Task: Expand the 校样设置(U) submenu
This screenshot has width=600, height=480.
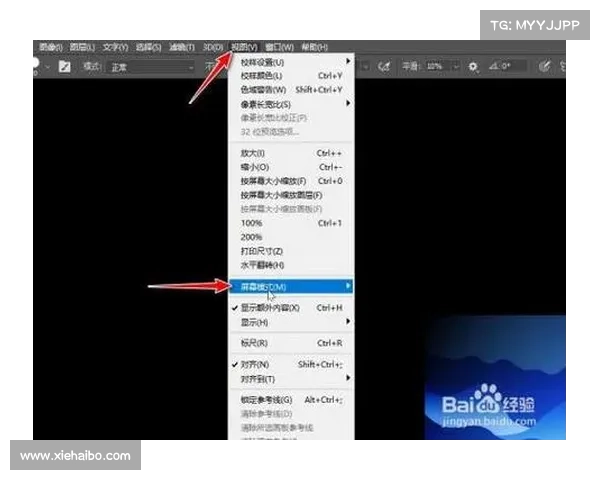Action: coord(291,62)
